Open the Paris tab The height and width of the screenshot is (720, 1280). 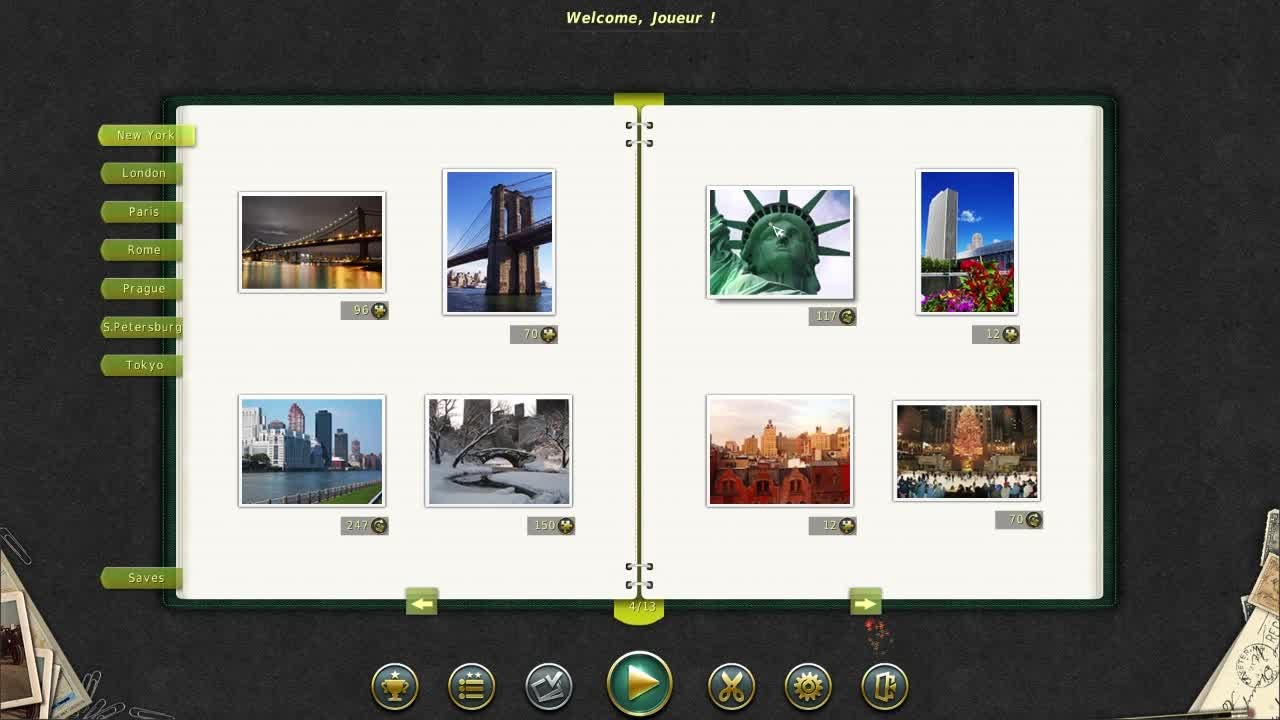coord(143,212)
